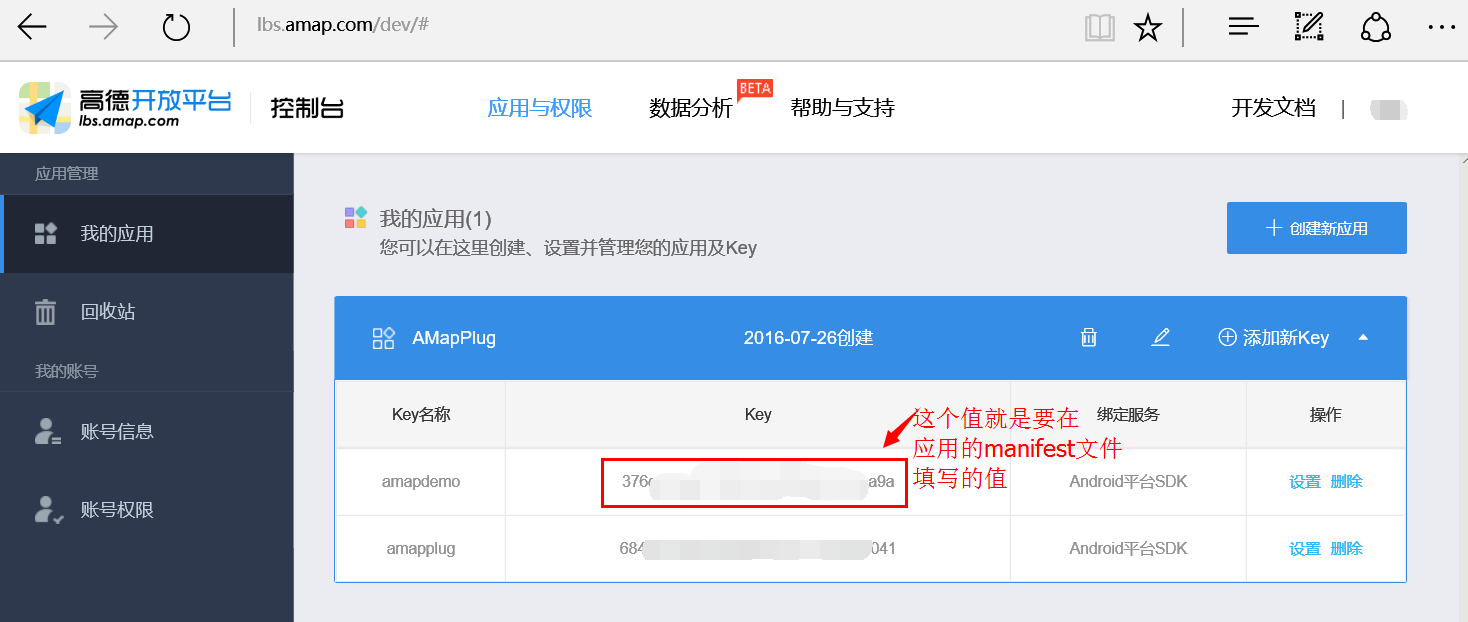Select 账号信息 in sidebar
1468x622 pixels.
(147, 432)
